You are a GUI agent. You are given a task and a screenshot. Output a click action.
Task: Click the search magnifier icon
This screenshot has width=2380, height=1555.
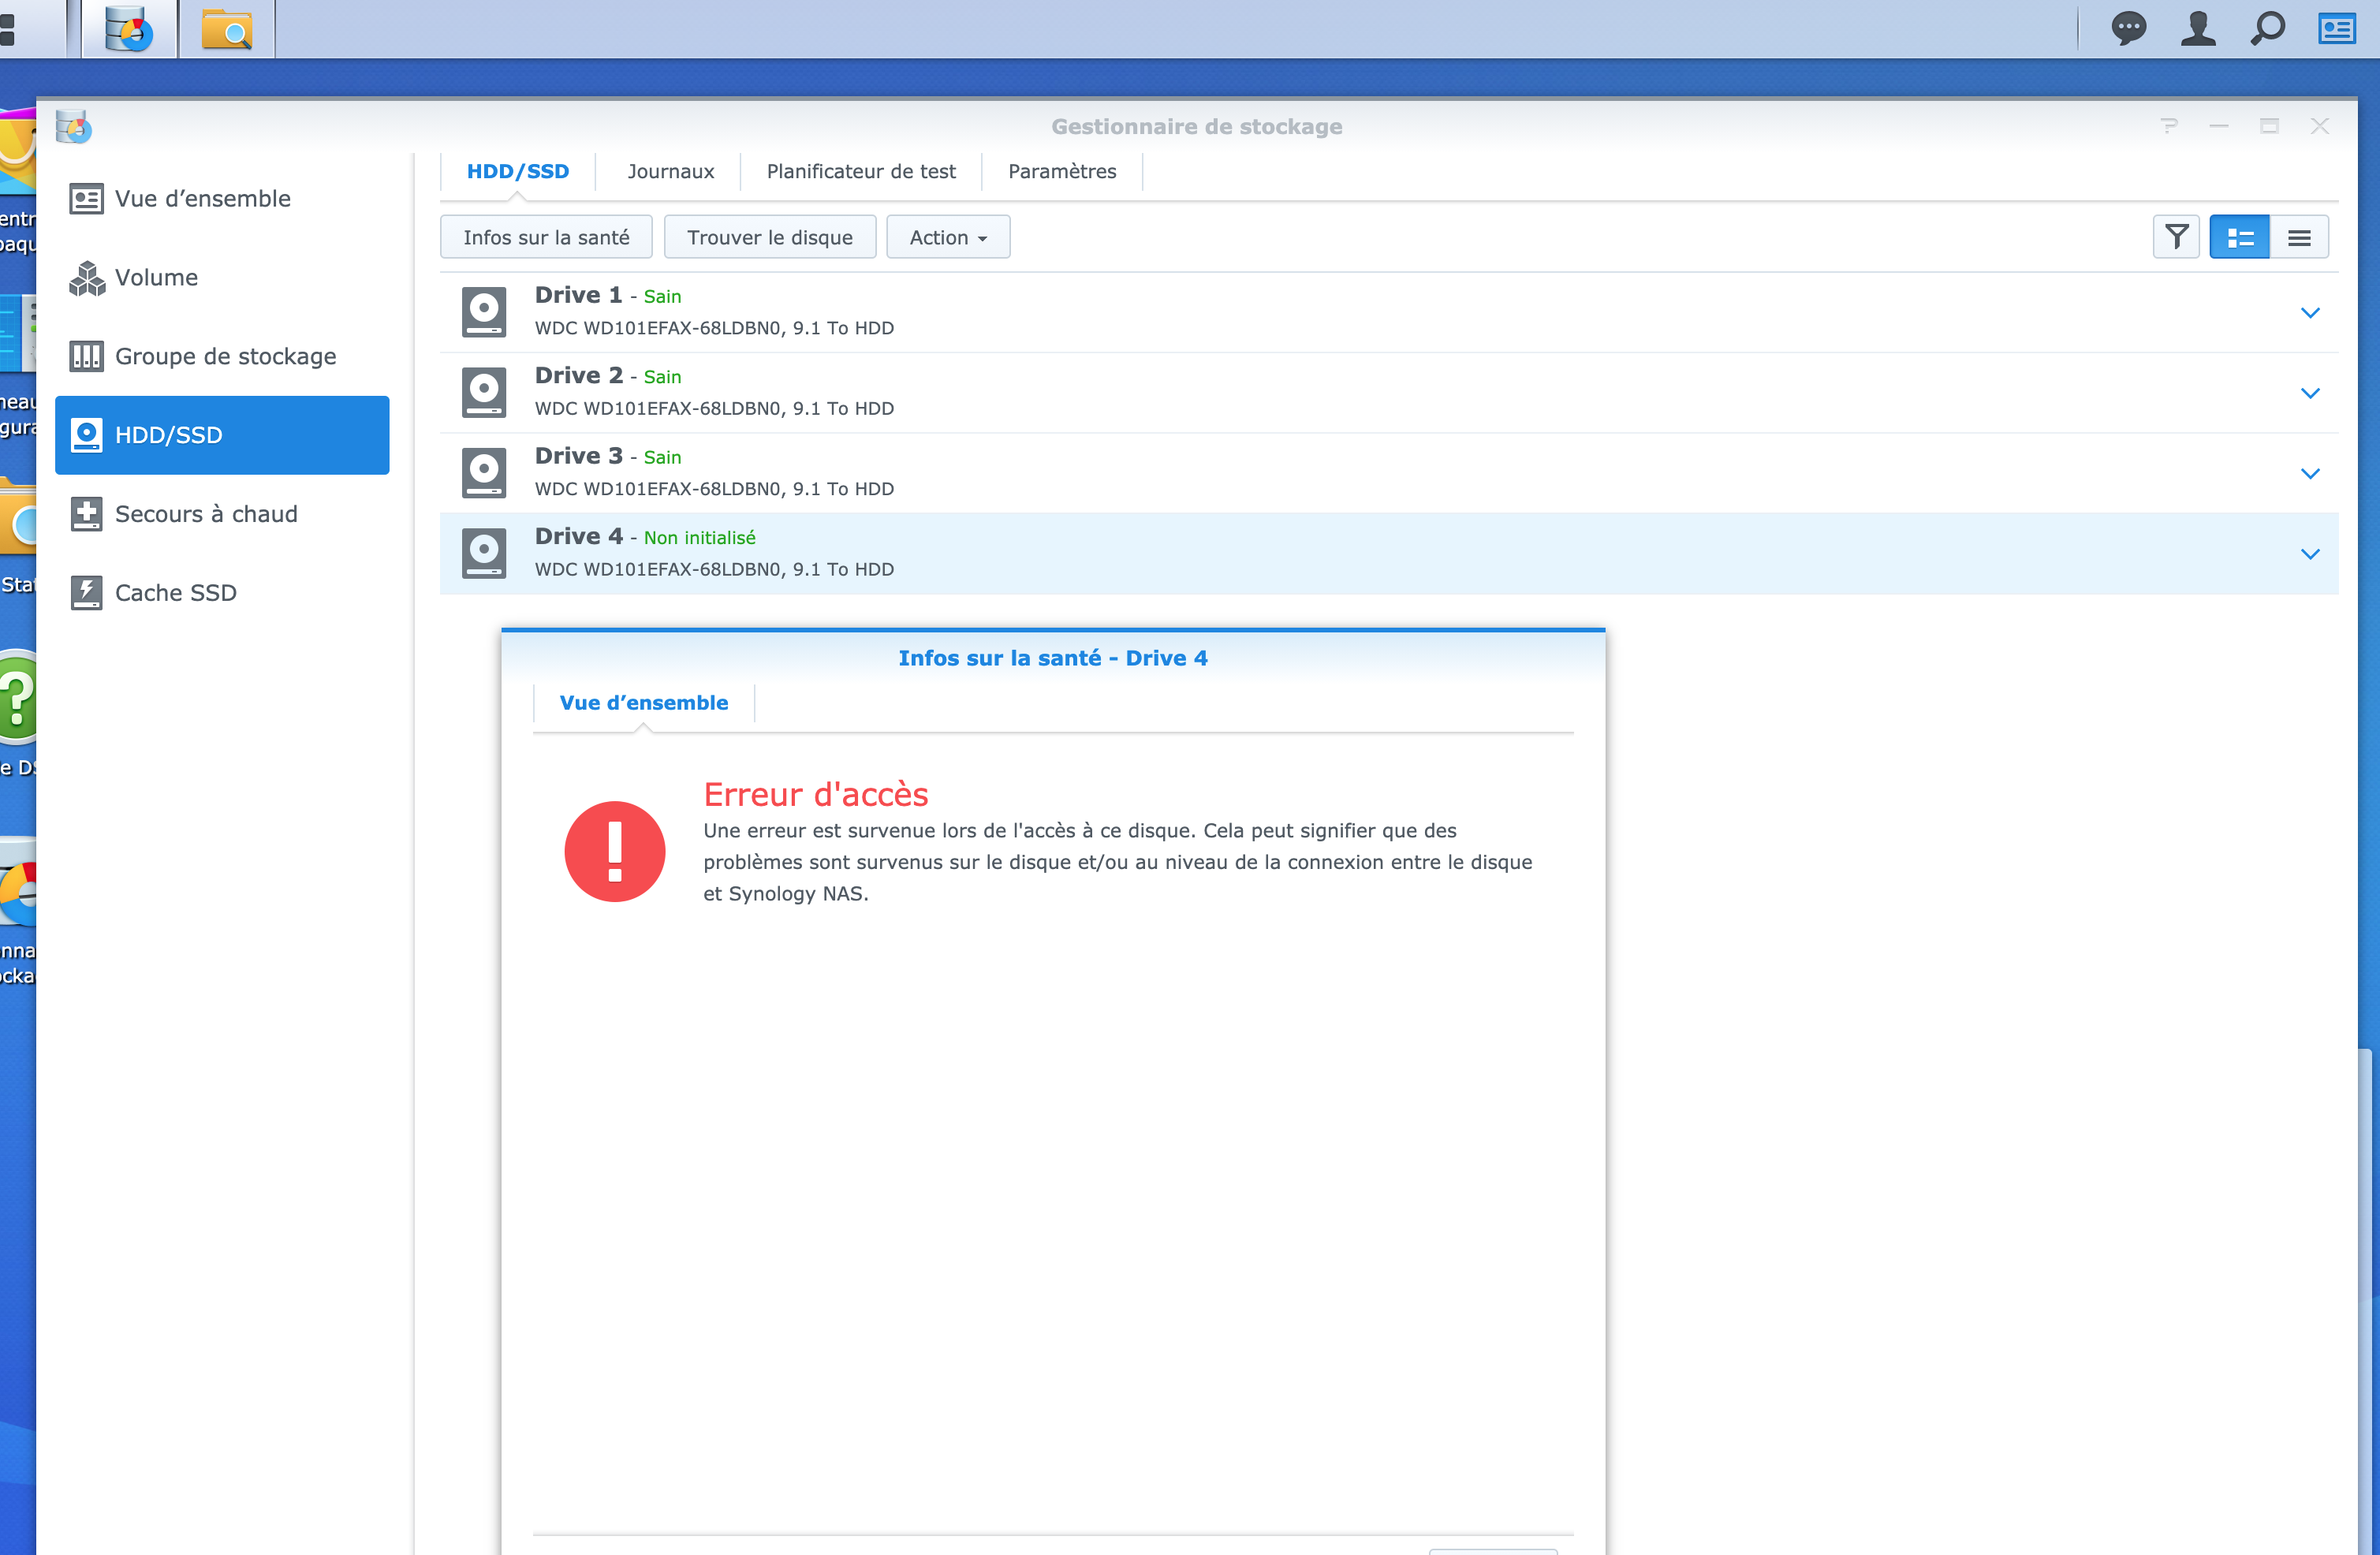(2267, 28)
